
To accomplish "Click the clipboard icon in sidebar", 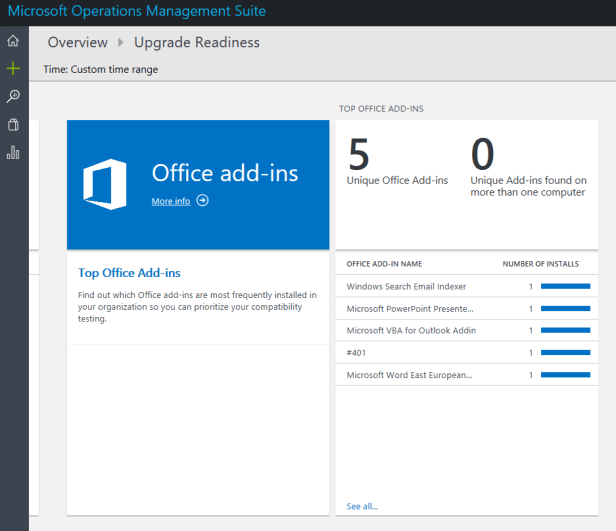I will click(x=13, y=125).
